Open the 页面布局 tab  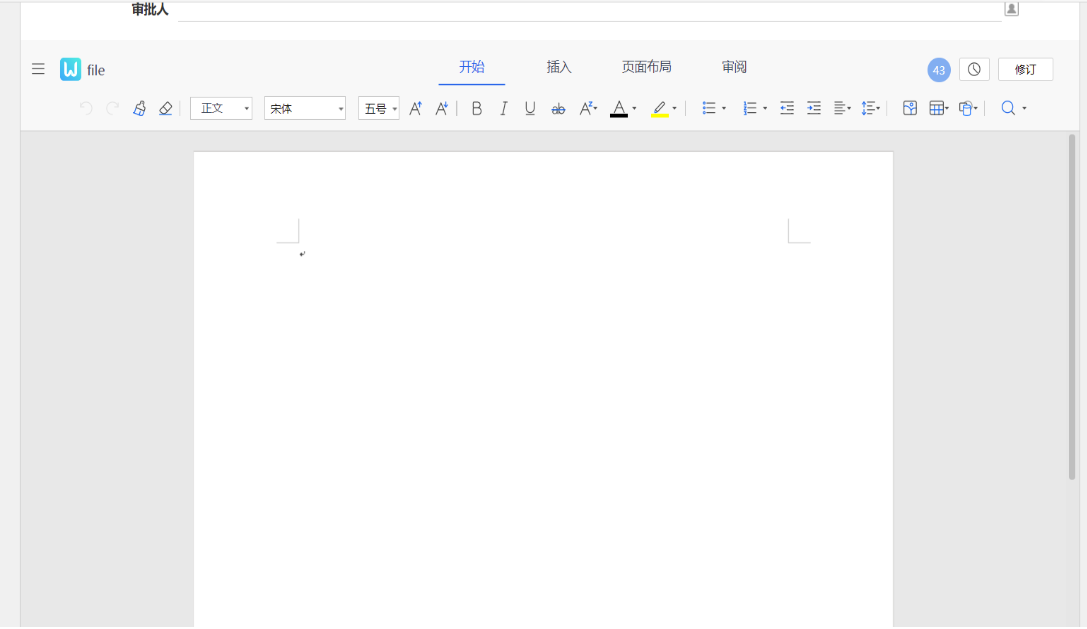[x=646, y=67]
